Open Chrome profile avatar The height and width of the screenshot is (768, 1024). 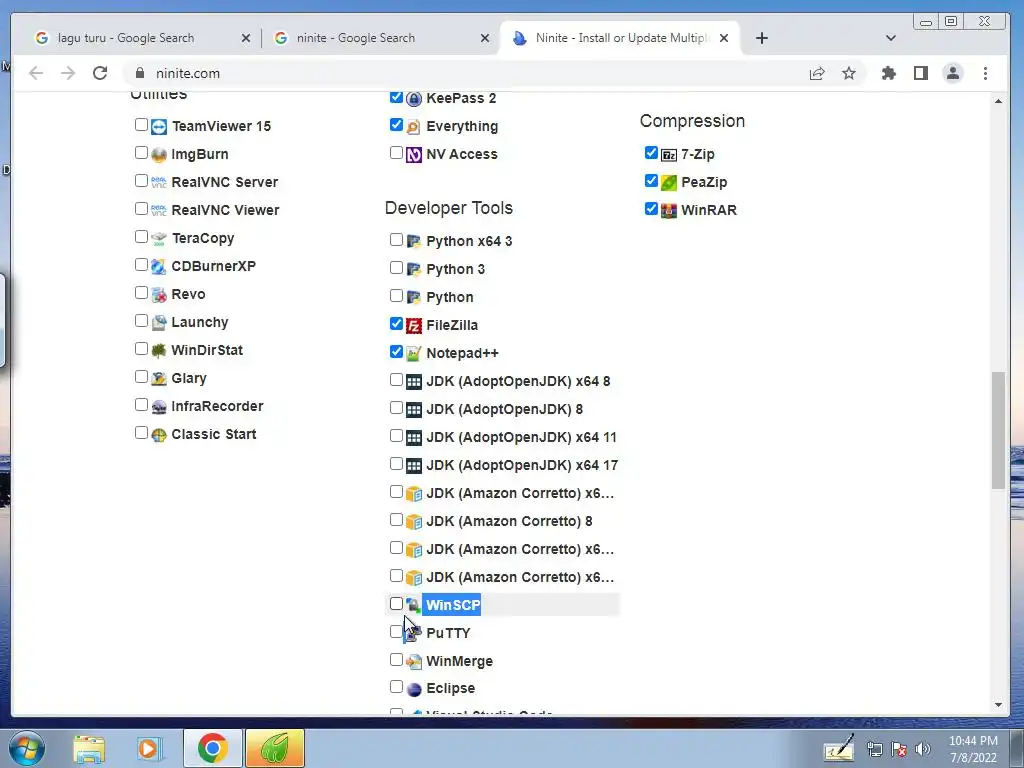(953, 73)
